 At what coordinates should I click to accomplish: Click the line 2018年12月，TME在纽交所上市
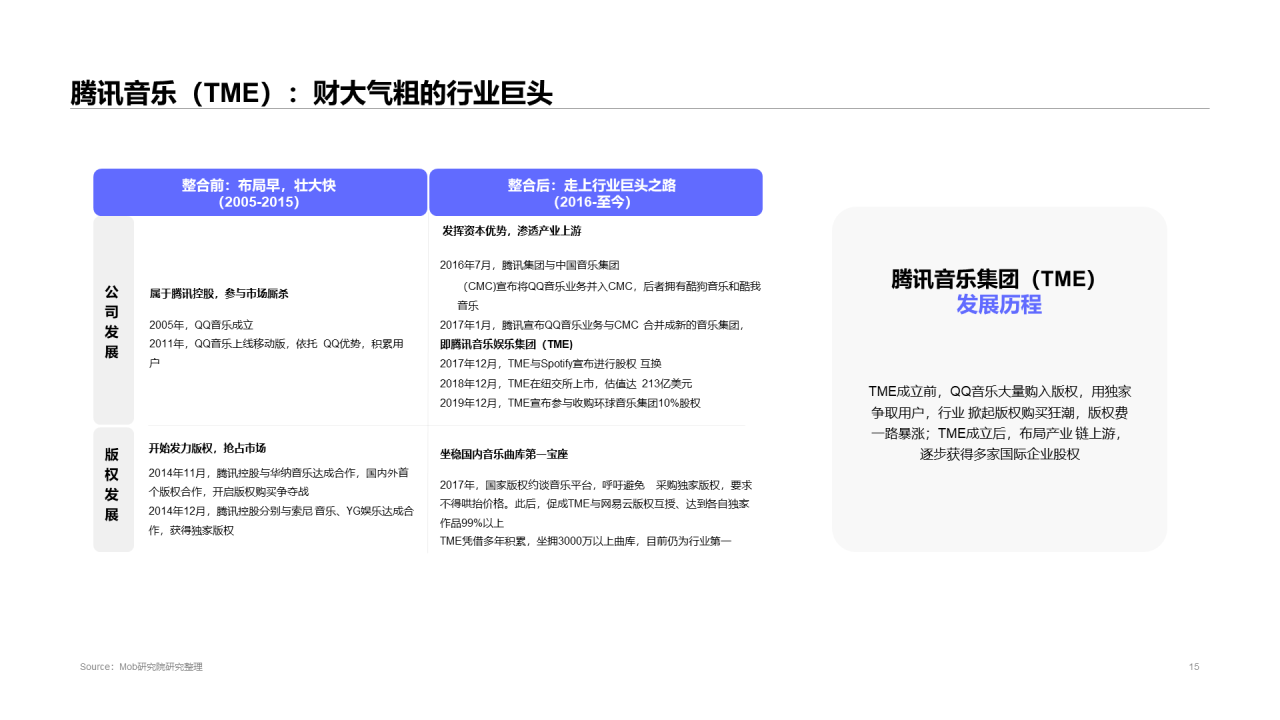[x=566, y=383]
